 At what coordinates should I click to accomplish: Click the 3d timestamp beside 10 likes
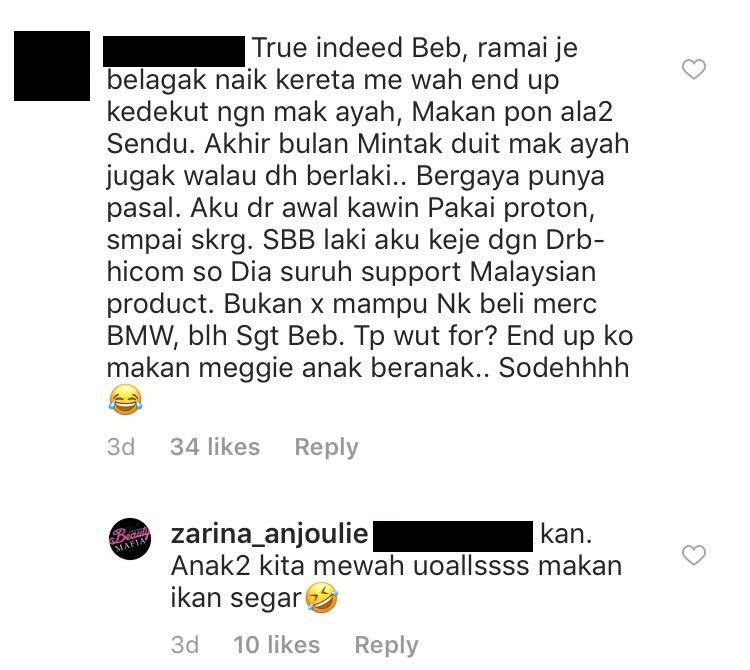[x=185, y=645]
